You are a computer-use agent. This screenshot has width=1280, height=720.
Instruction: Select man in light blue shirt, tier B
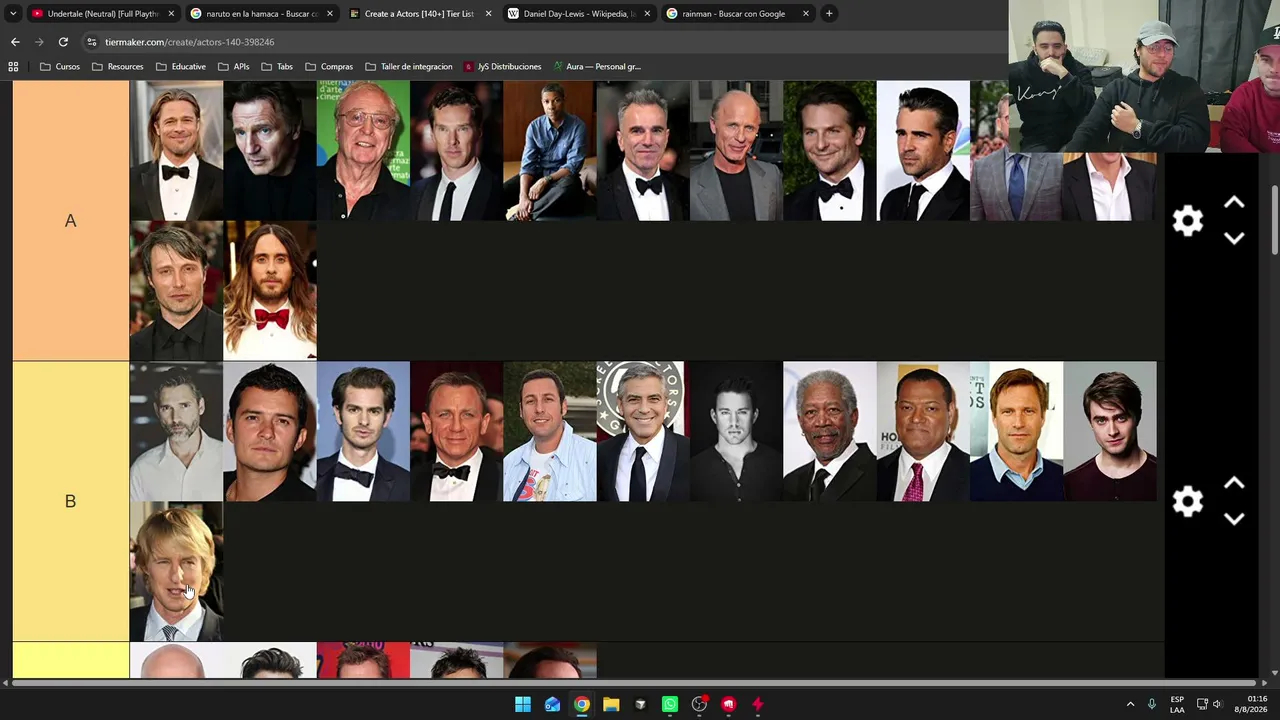550,431
